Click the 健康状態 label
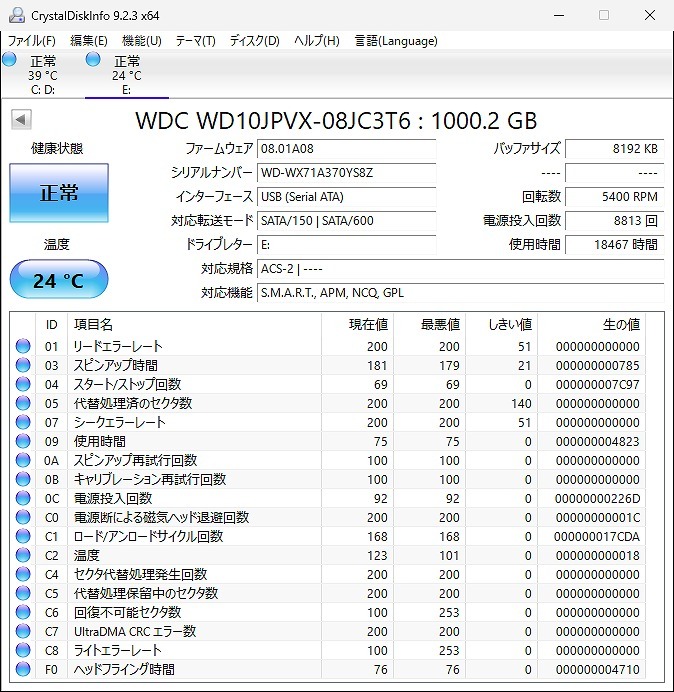Screen dimensions: 674x692 pos(57,148)
